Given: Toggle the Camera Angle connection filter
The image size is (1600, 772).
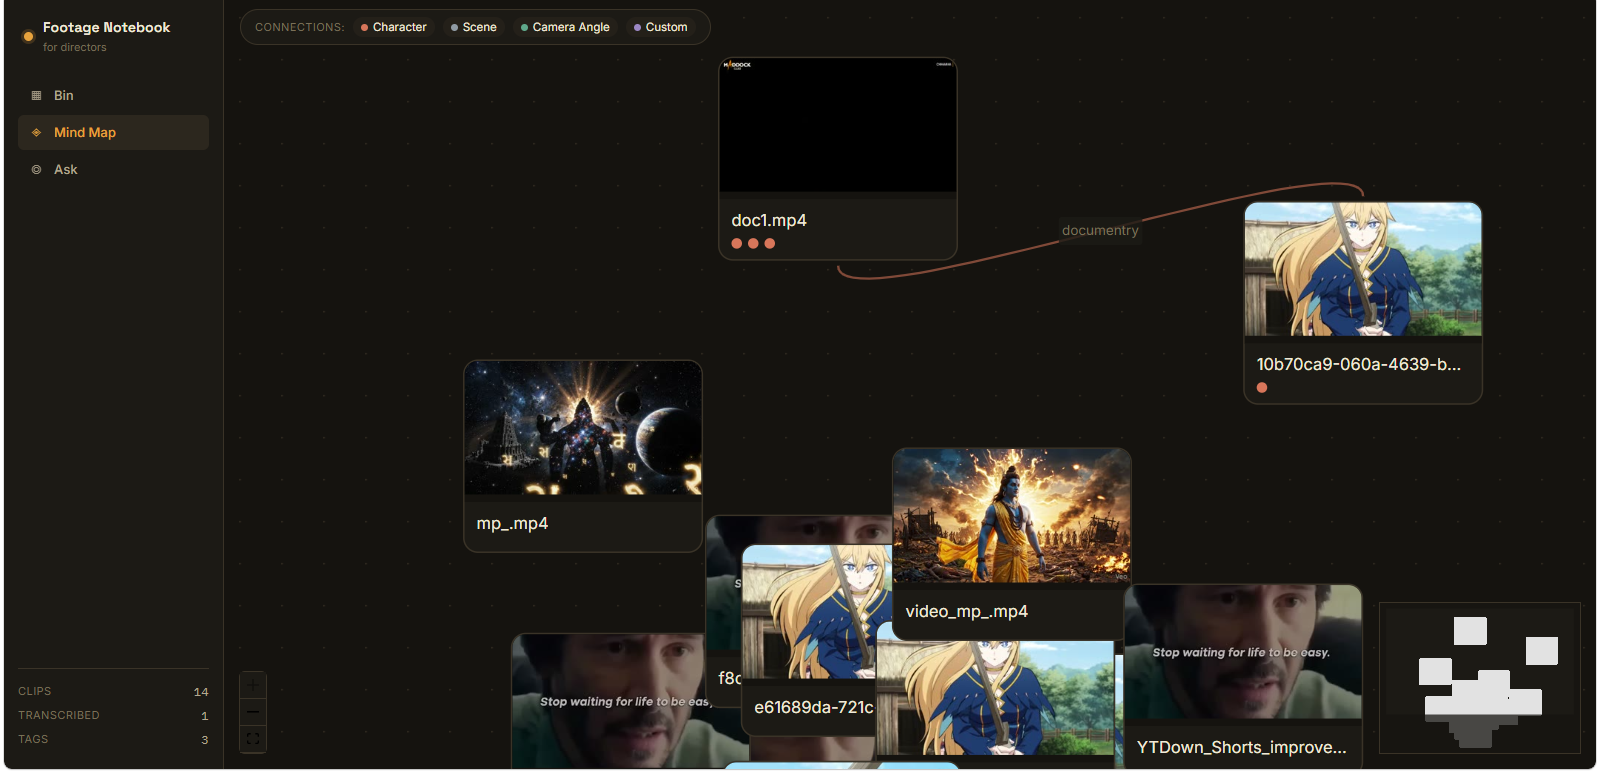Looking at the screenshot, I should (565, 27).
